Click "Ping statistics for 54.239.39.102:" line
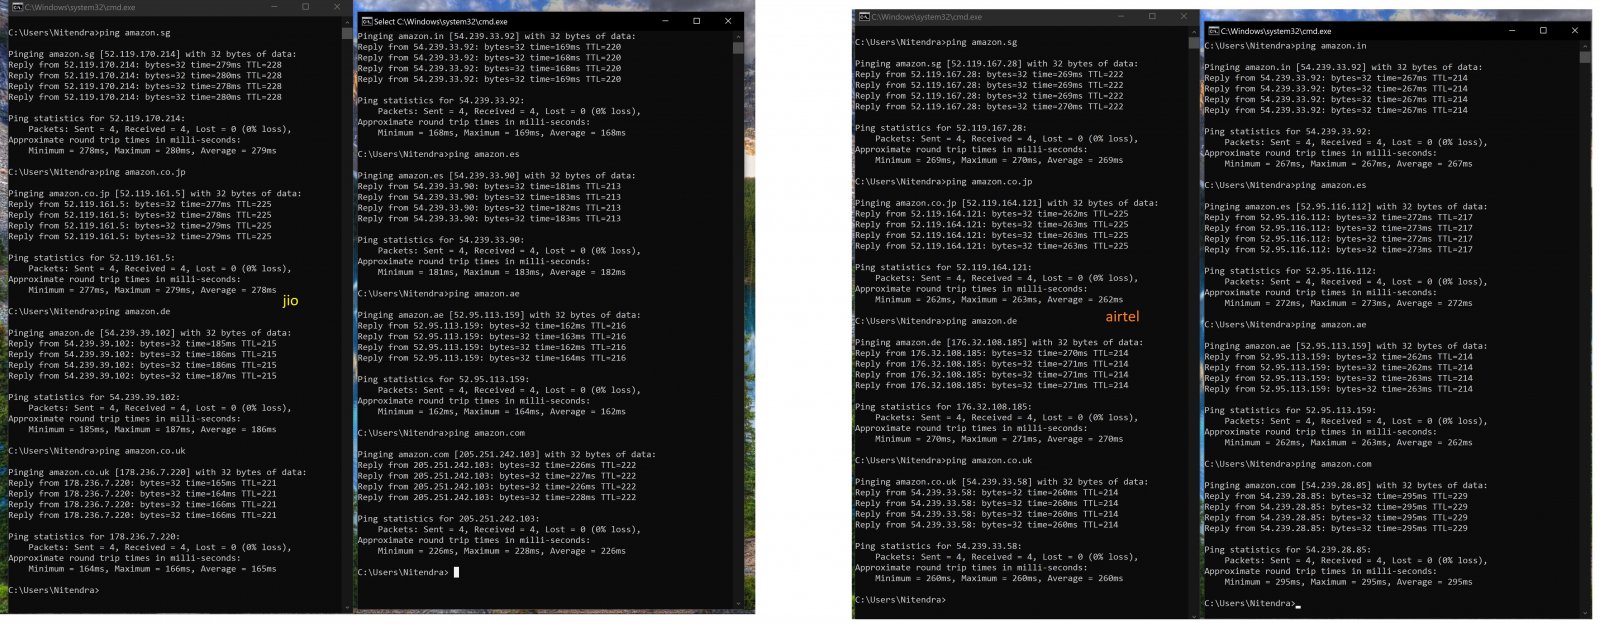1600x624 pixels. pos(94,397)
